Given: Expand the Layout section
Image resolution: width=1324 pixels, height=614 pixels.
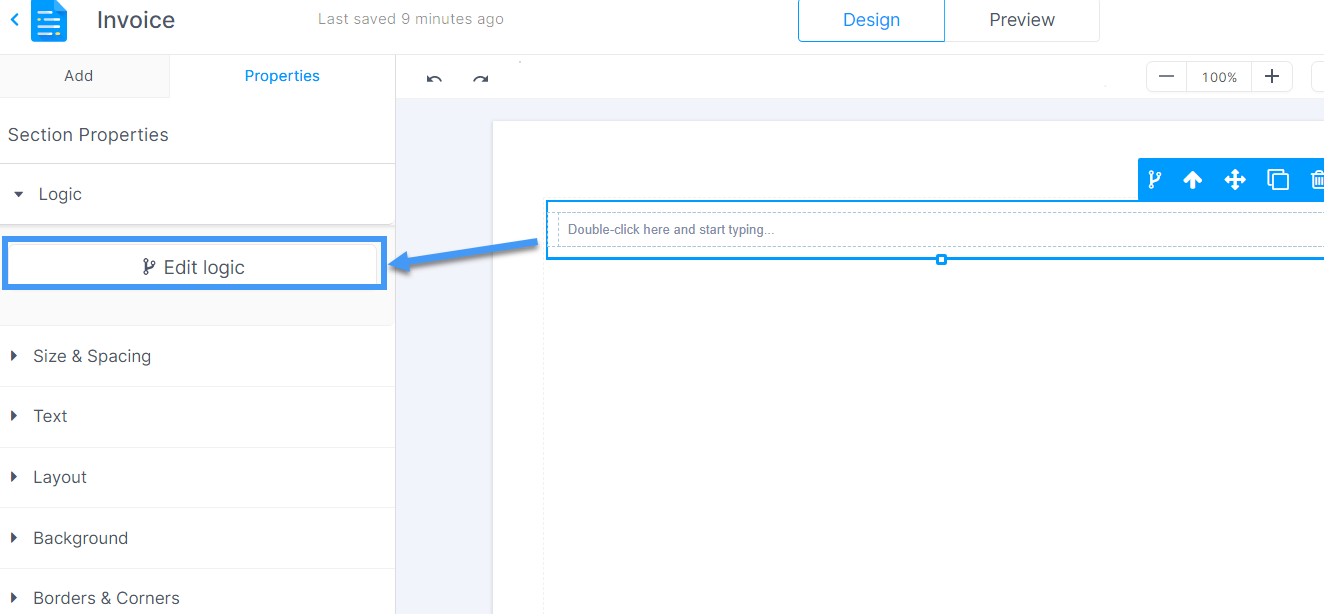Looking at the screenshot, I should point(14,477).
